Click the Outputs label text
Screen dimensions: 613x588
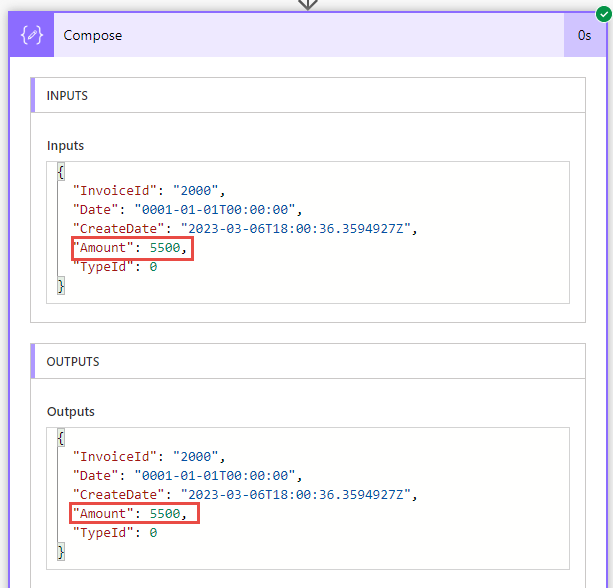[71, 412]
